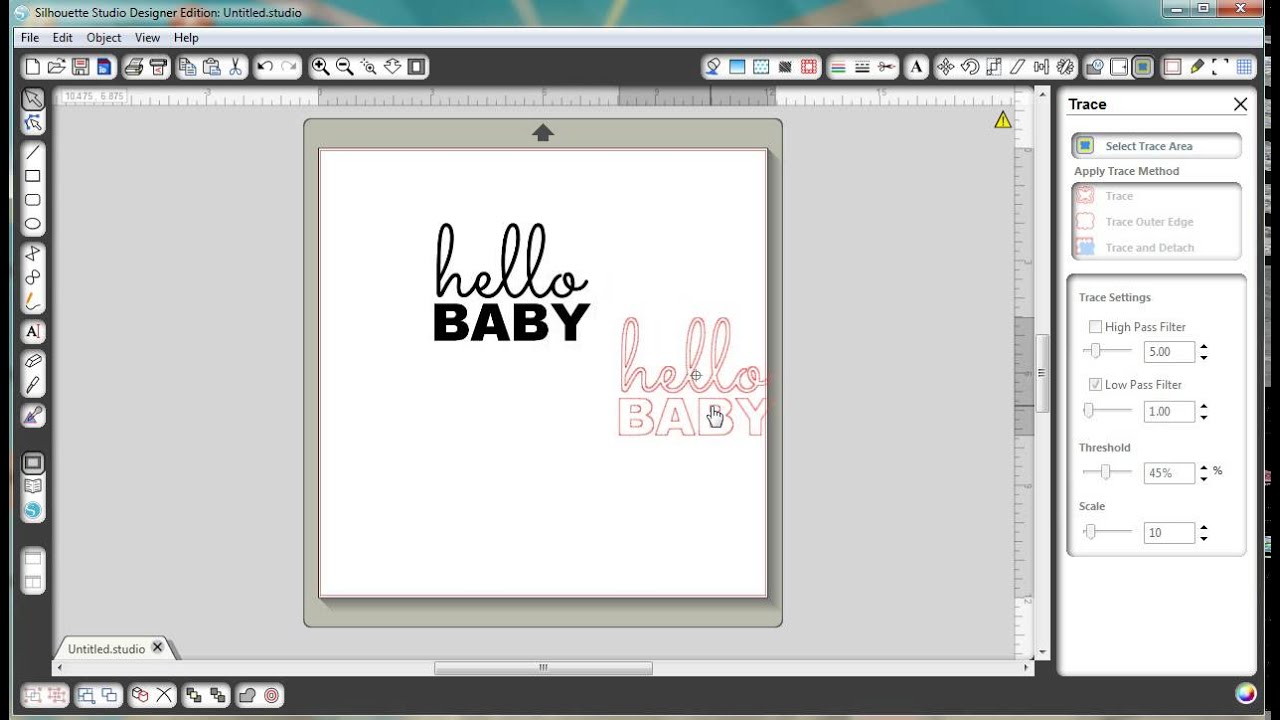Decrease the Low Pass Filter value
This screenshot has height=720, width=1280.
(1204, 417)
